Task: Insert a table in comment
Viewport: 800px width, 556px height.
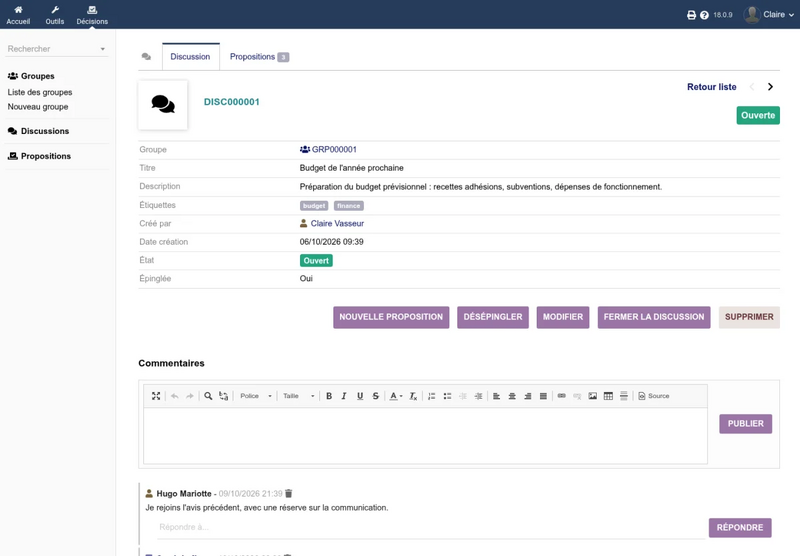Action: [x=608, y=396]
